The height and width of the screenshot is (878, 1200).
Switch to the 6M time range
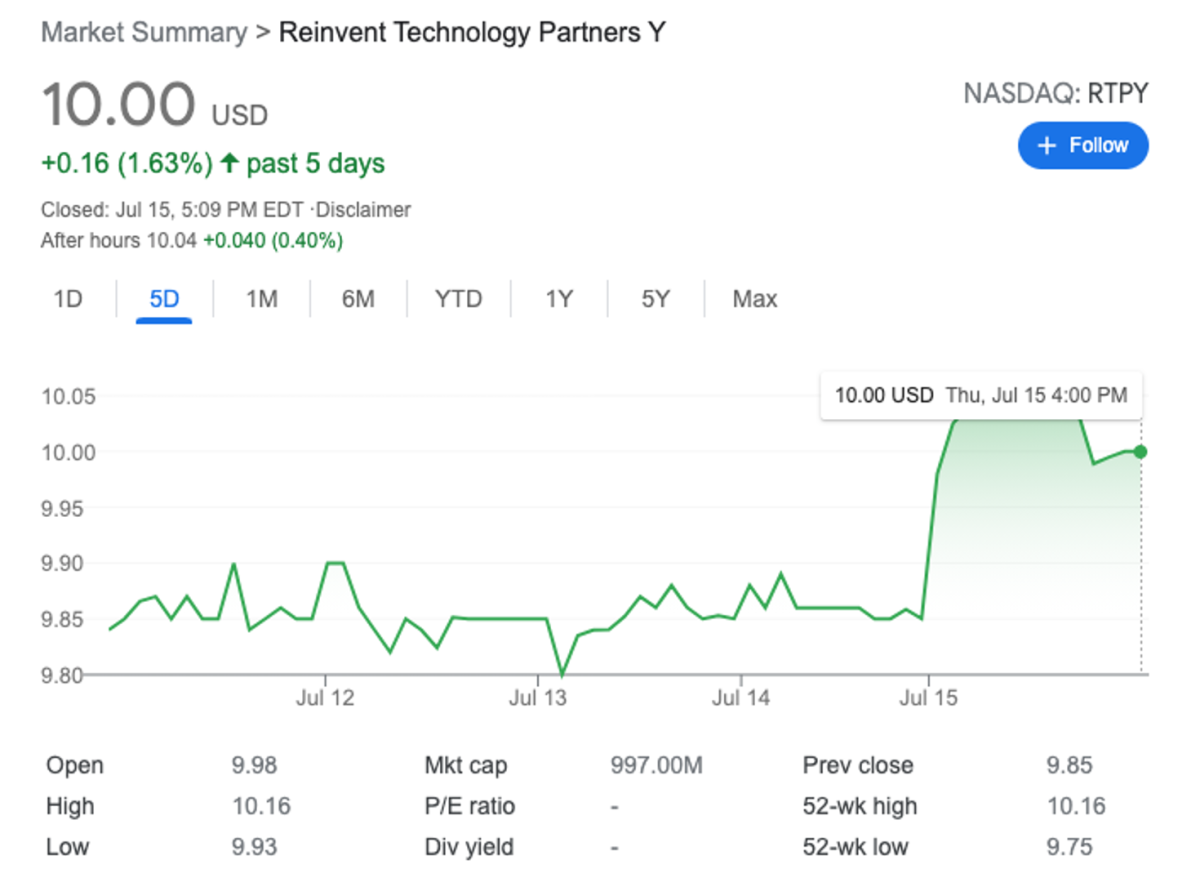[x=357, y=299]
